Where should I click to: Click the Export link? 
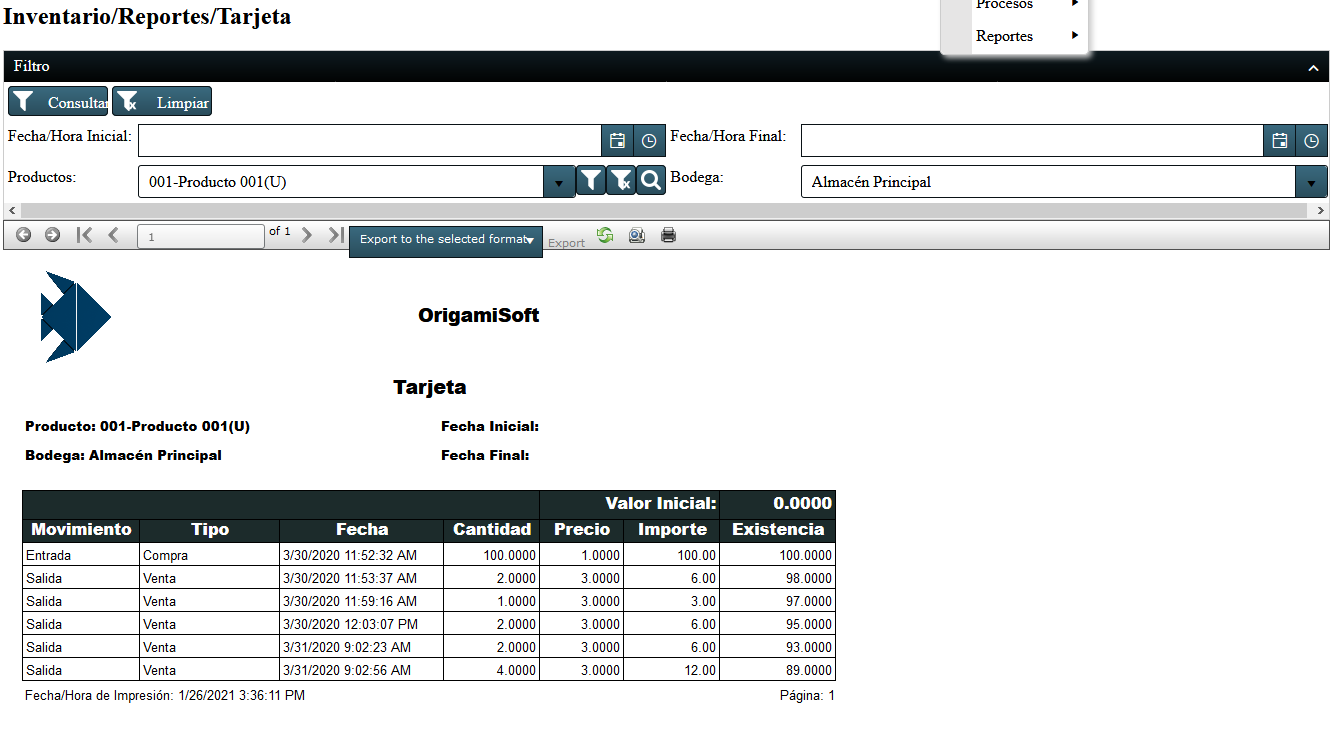pos(566,243)
